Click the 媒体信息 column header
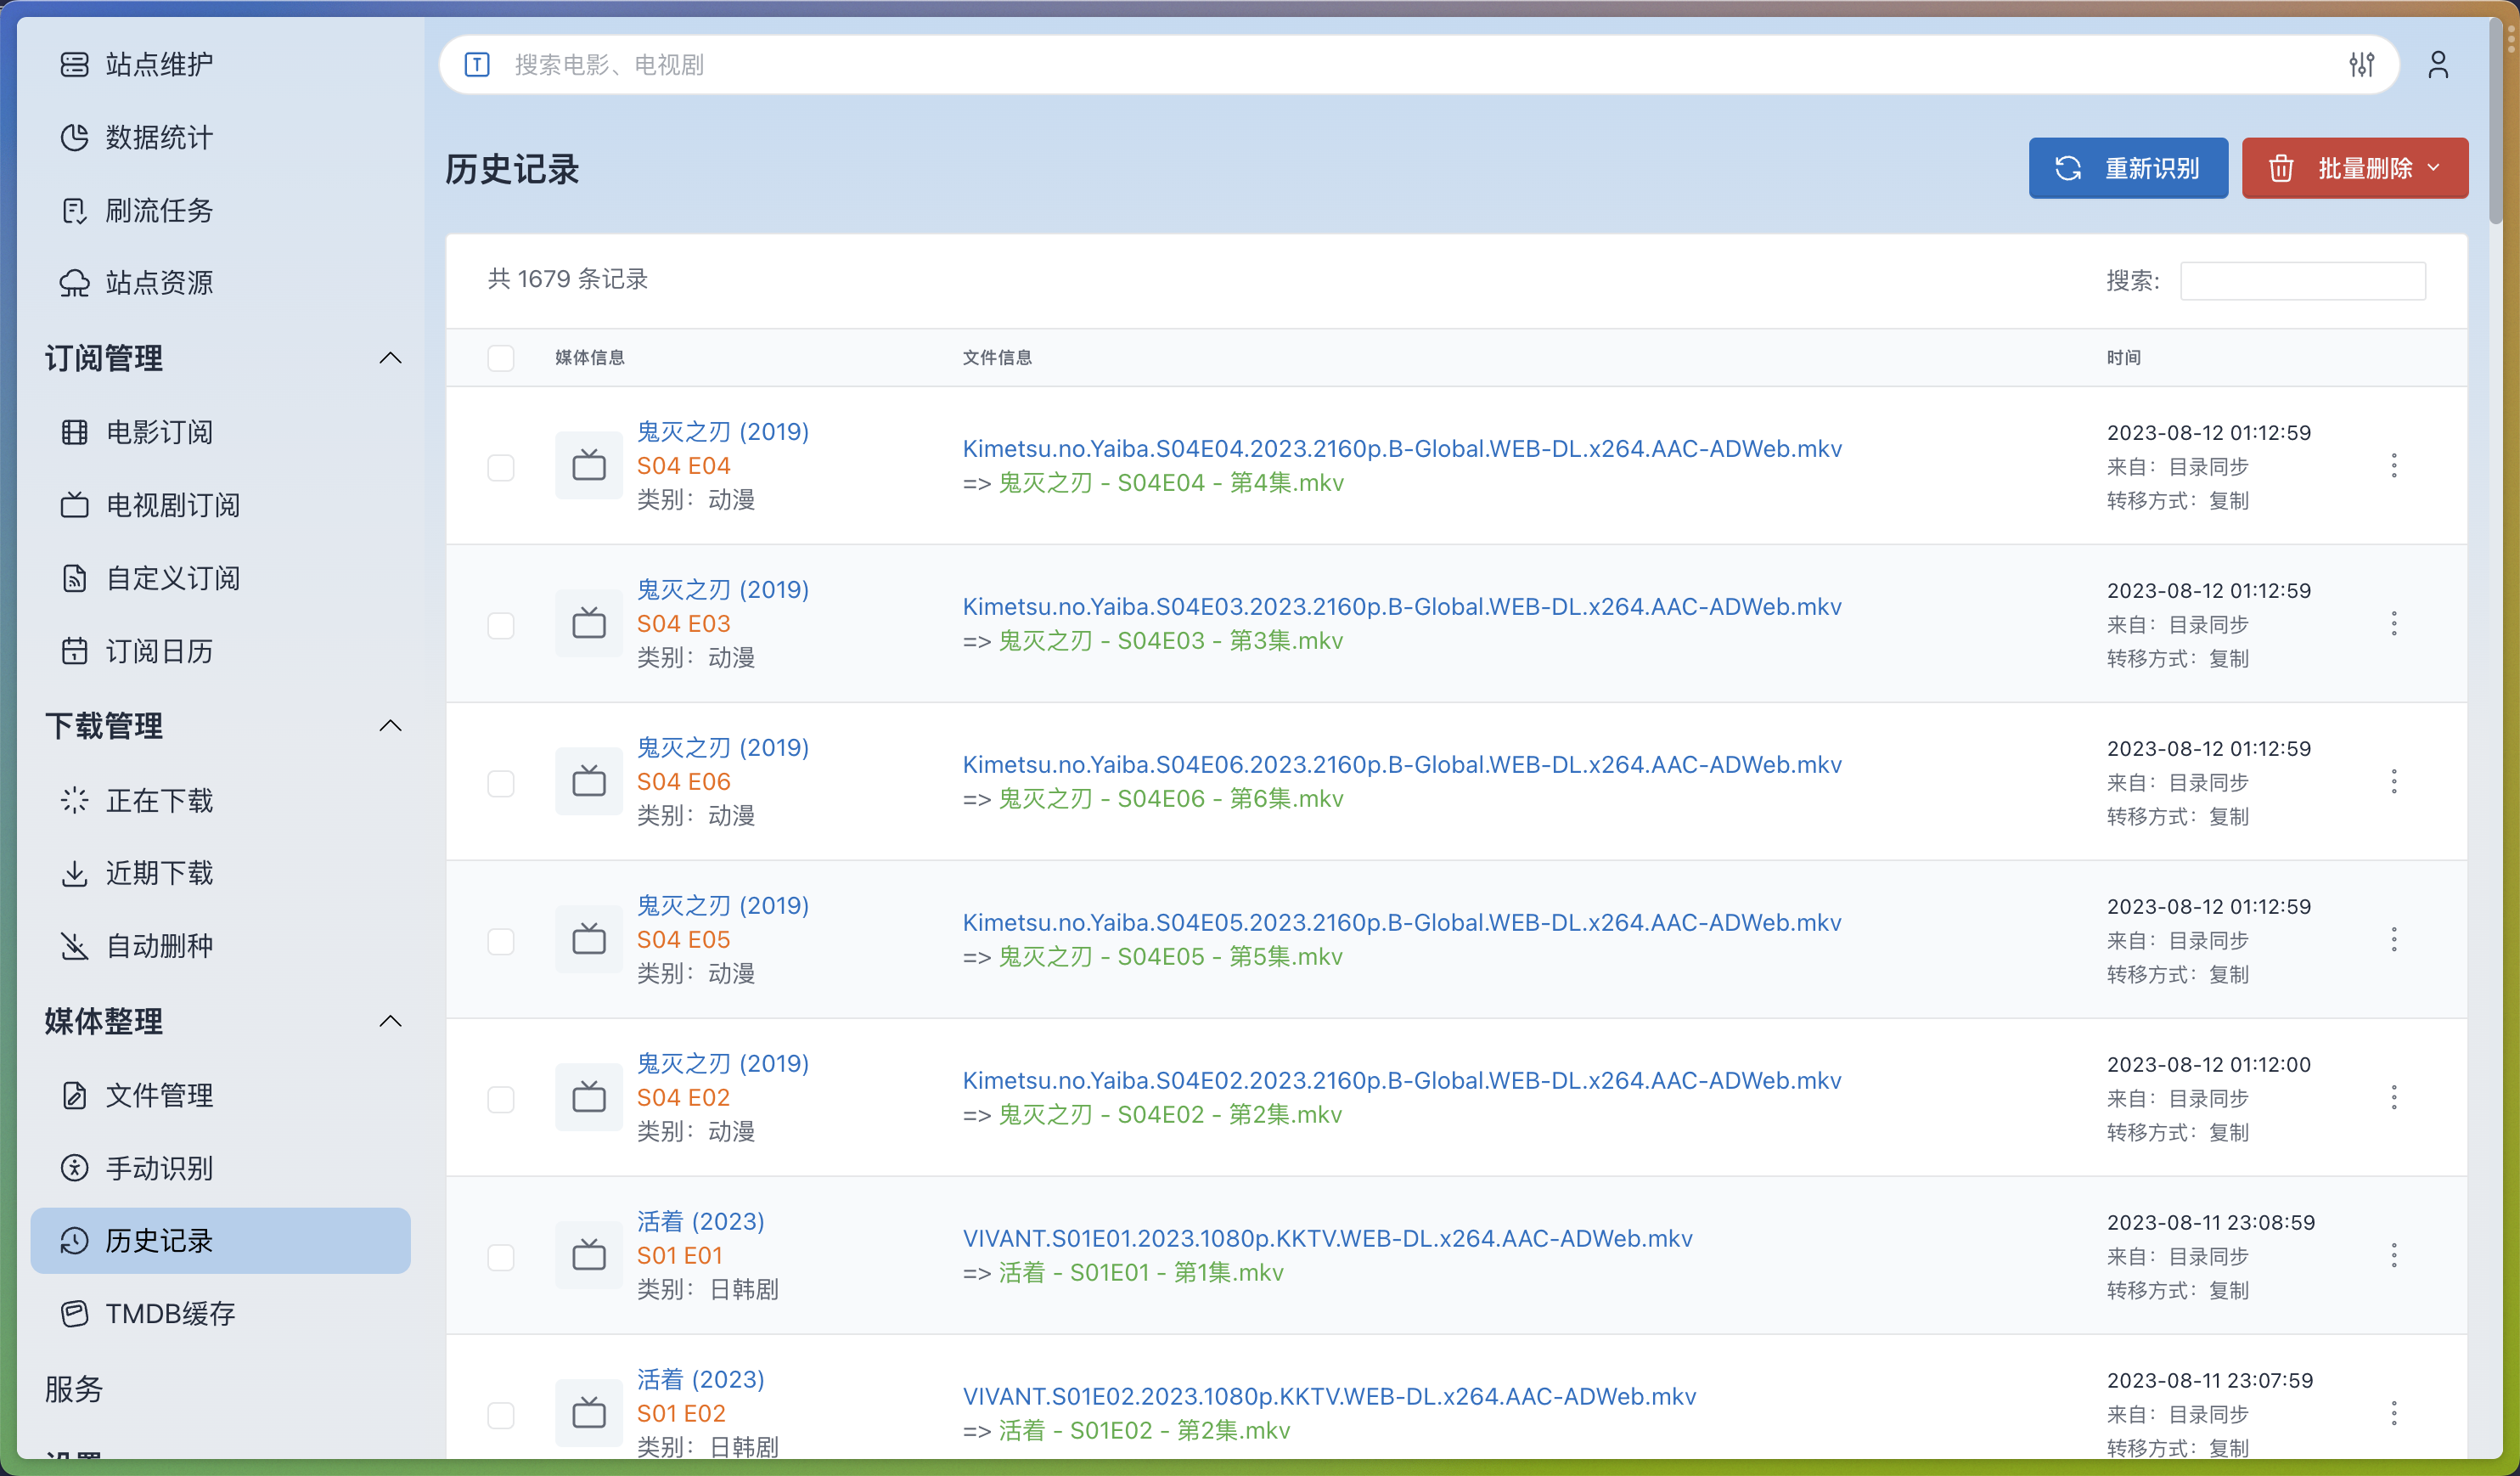 pos(590,358)
